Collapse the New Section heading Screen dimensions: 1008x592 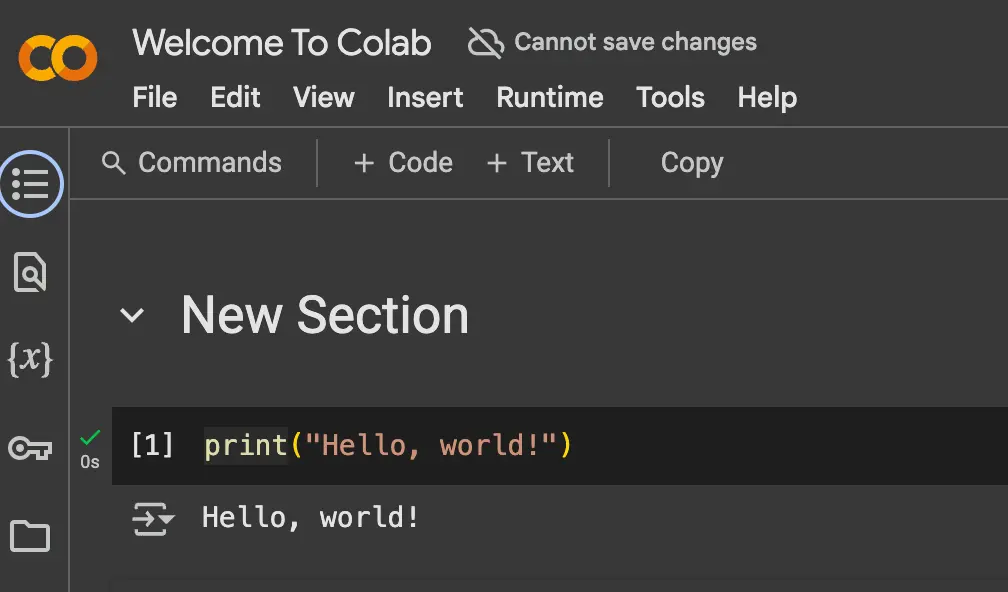[132, 315]
